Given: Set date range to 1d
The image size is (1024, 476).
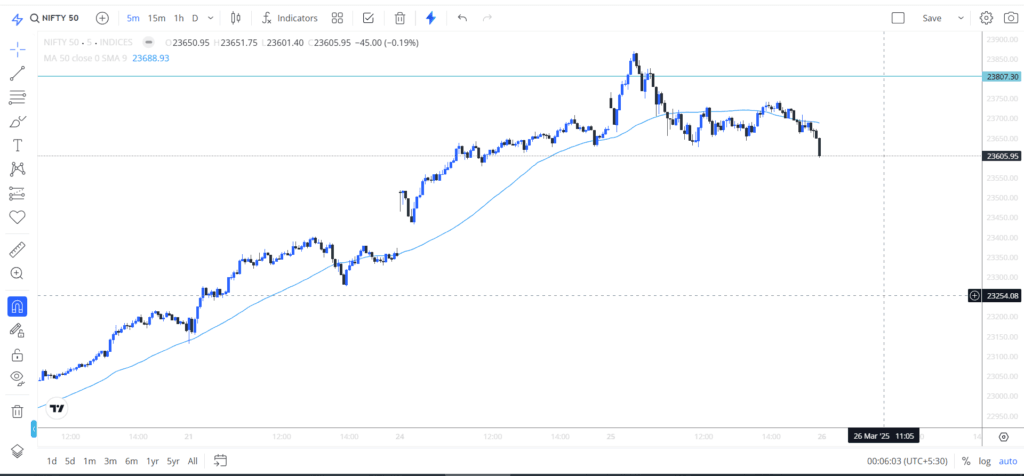Looking at the screenshot, I should [51, 461].
